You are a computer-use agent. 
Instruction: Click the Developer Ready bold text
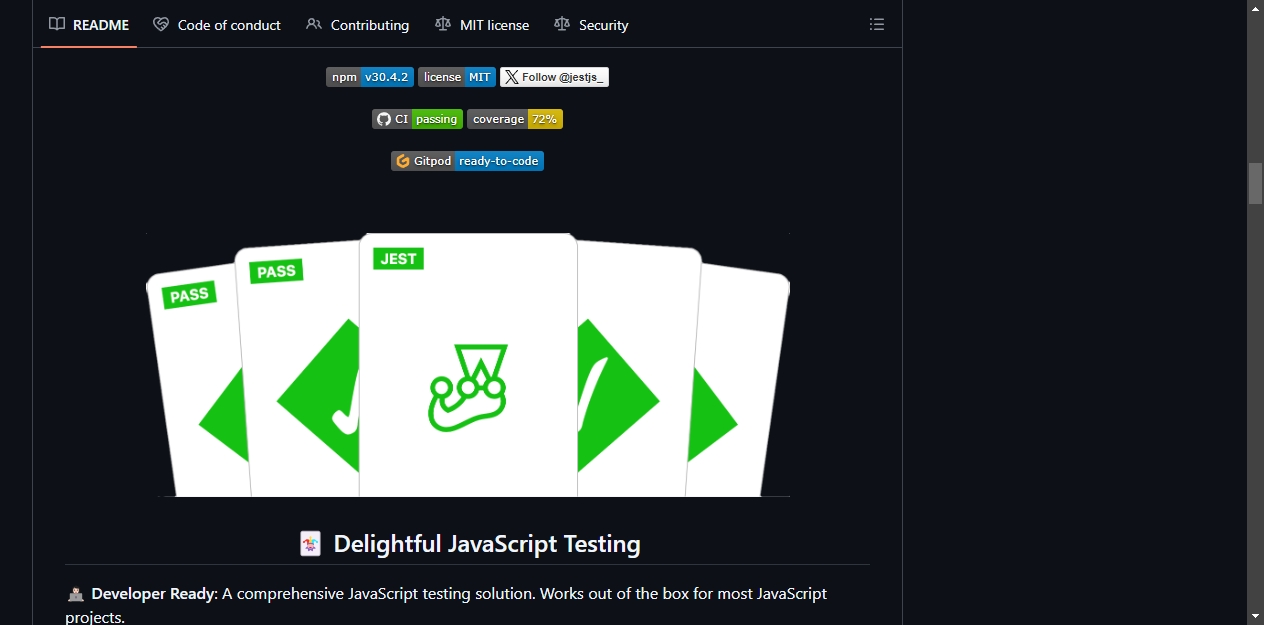[153, 593]
